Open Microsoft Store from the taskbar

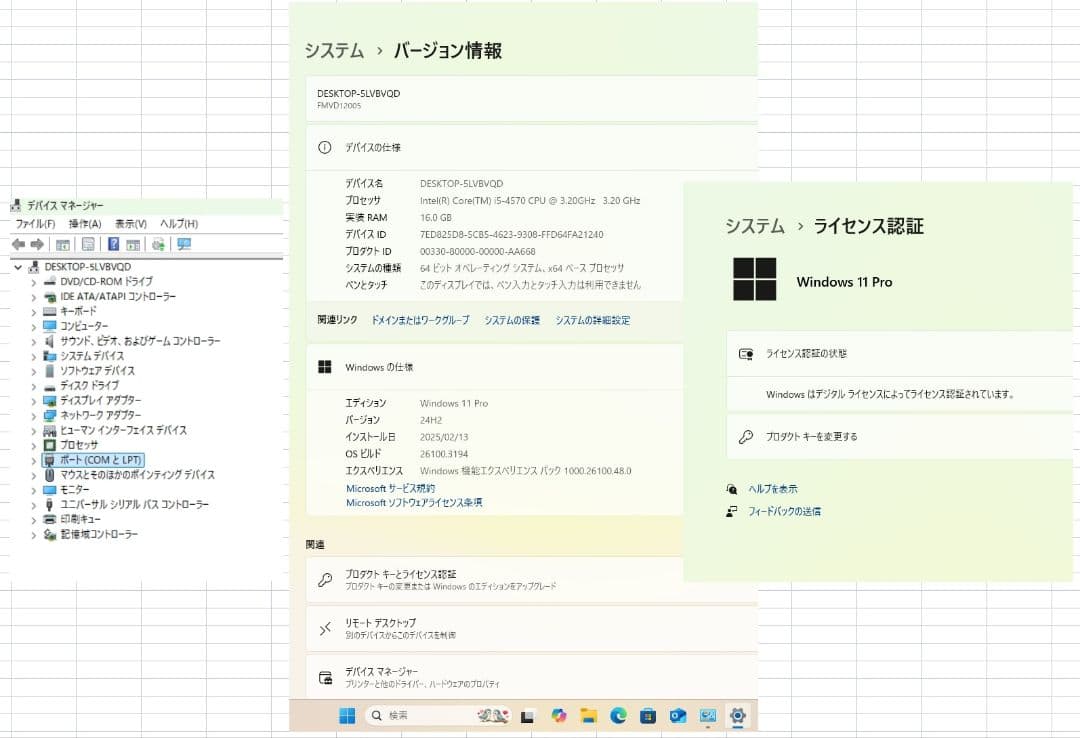coord(648,715)
